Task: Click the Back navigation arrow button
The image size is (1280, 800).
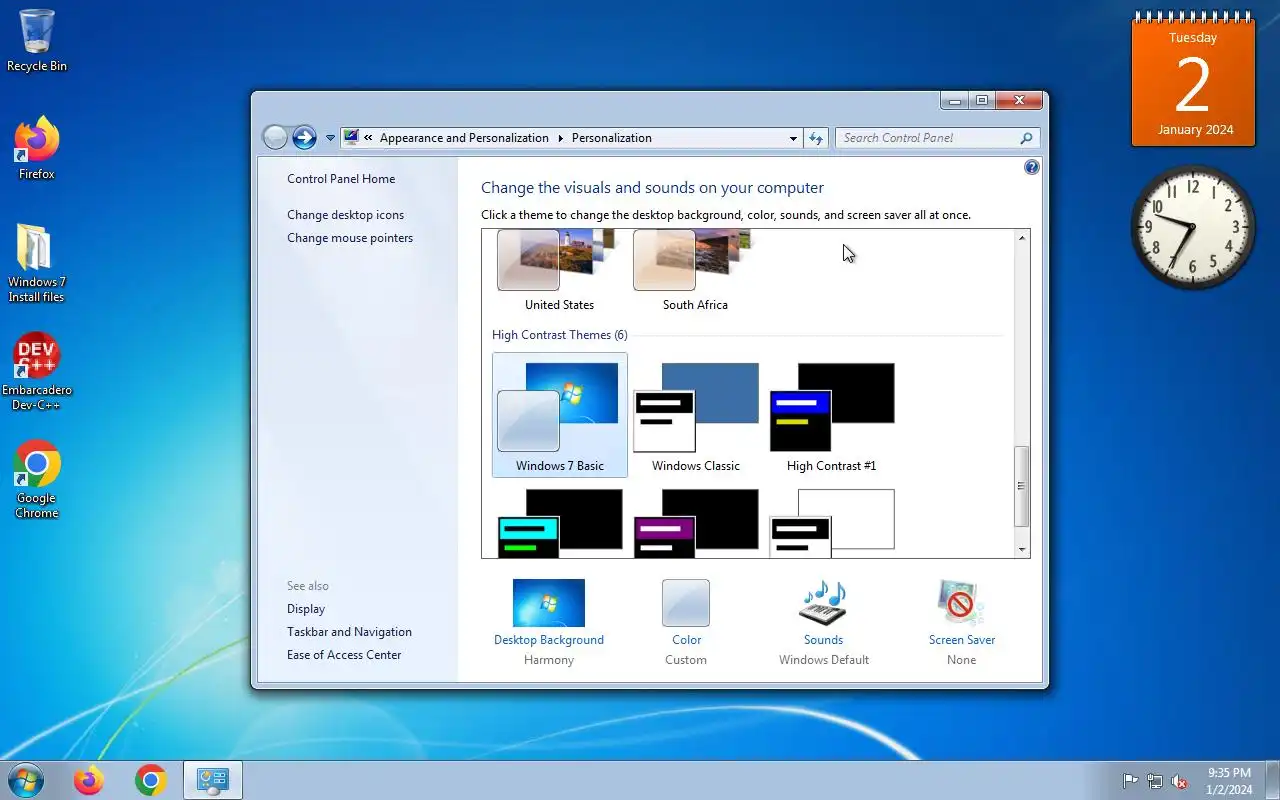Action: (275, 138)
